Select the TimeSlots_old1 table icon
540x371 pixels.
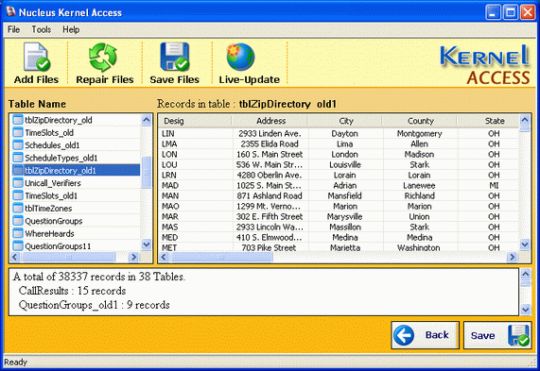[x=18, y=195]
